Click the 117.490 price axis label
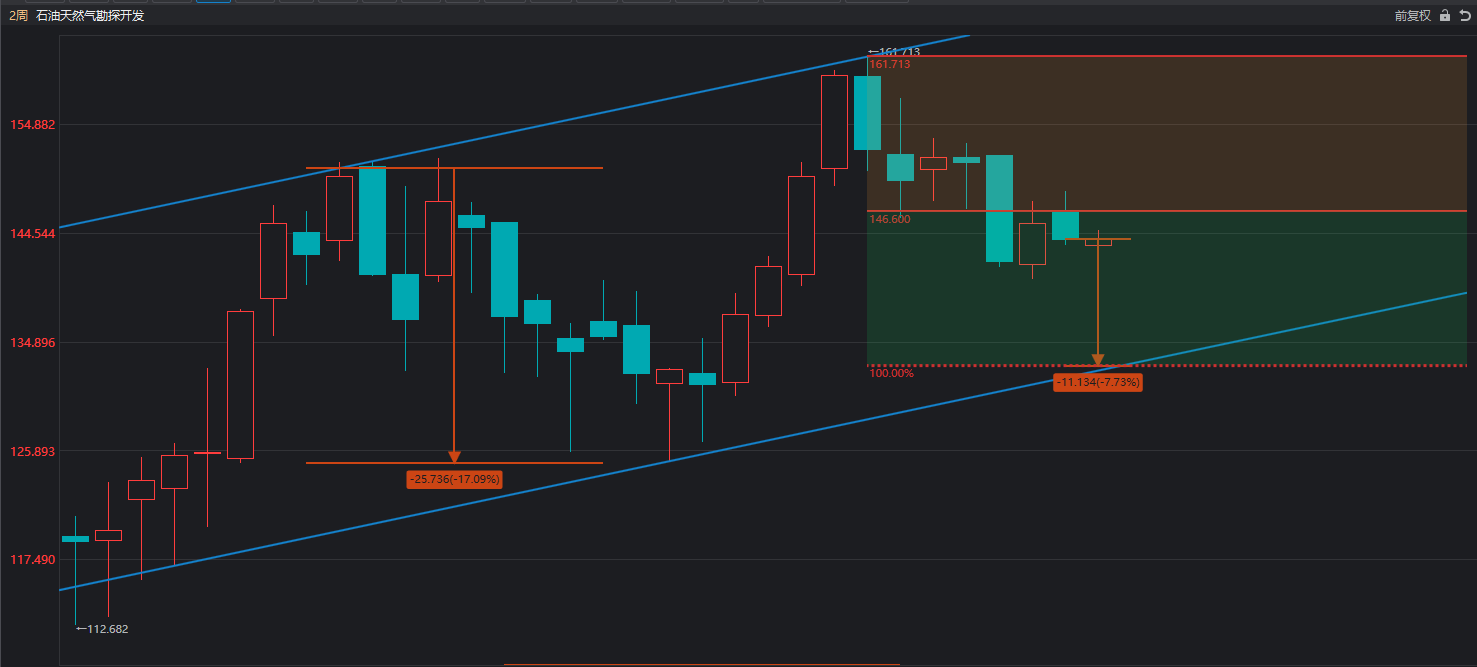The image size is (1477, 667). 32,560
